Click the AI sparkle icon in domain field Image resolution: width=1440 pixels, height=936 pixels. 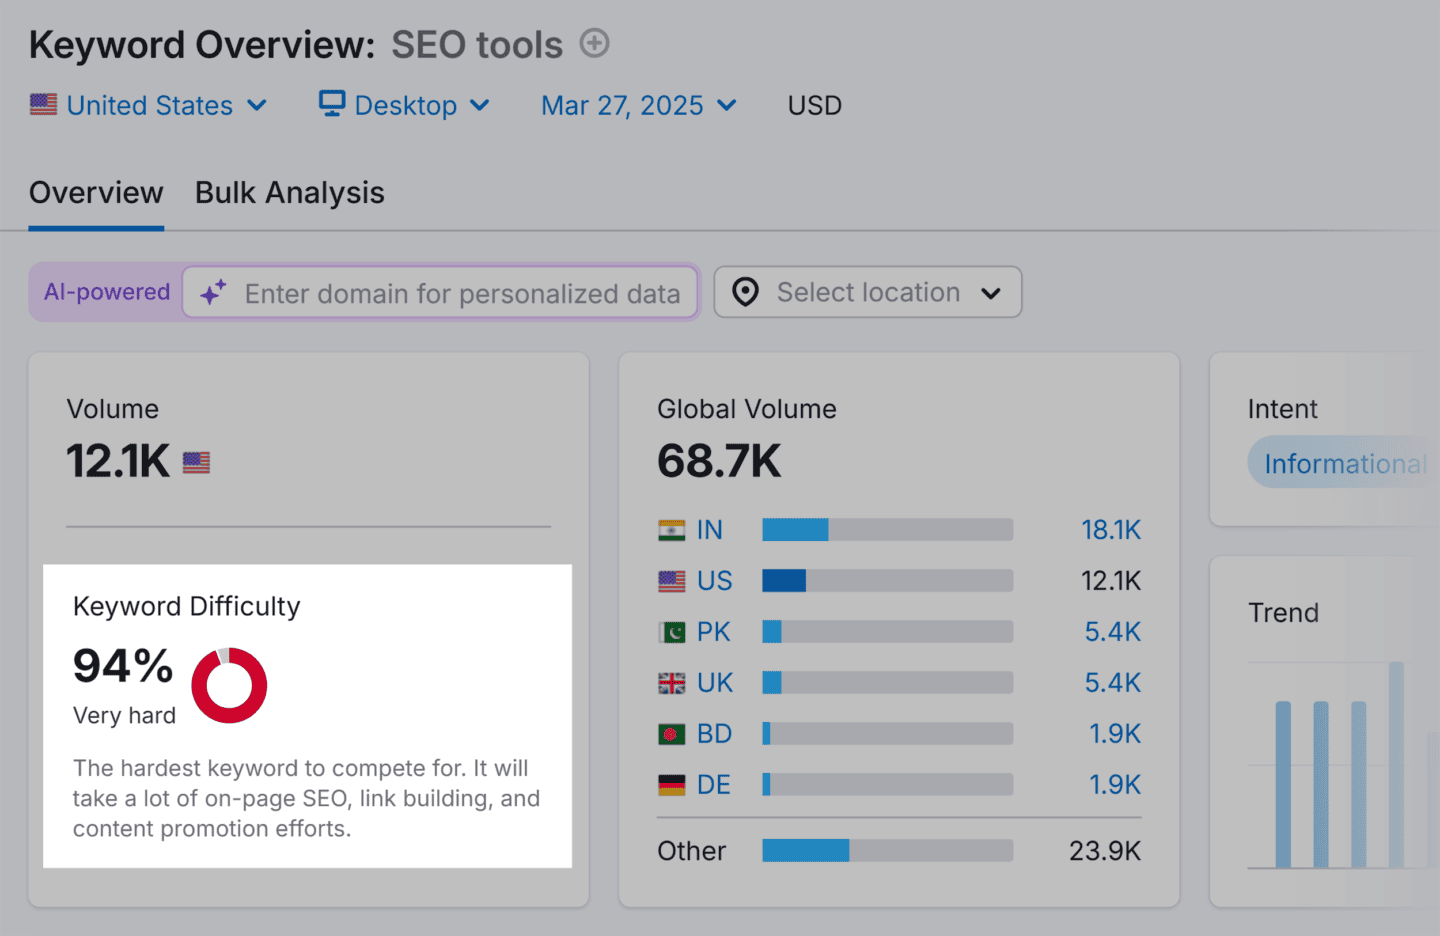213,293
